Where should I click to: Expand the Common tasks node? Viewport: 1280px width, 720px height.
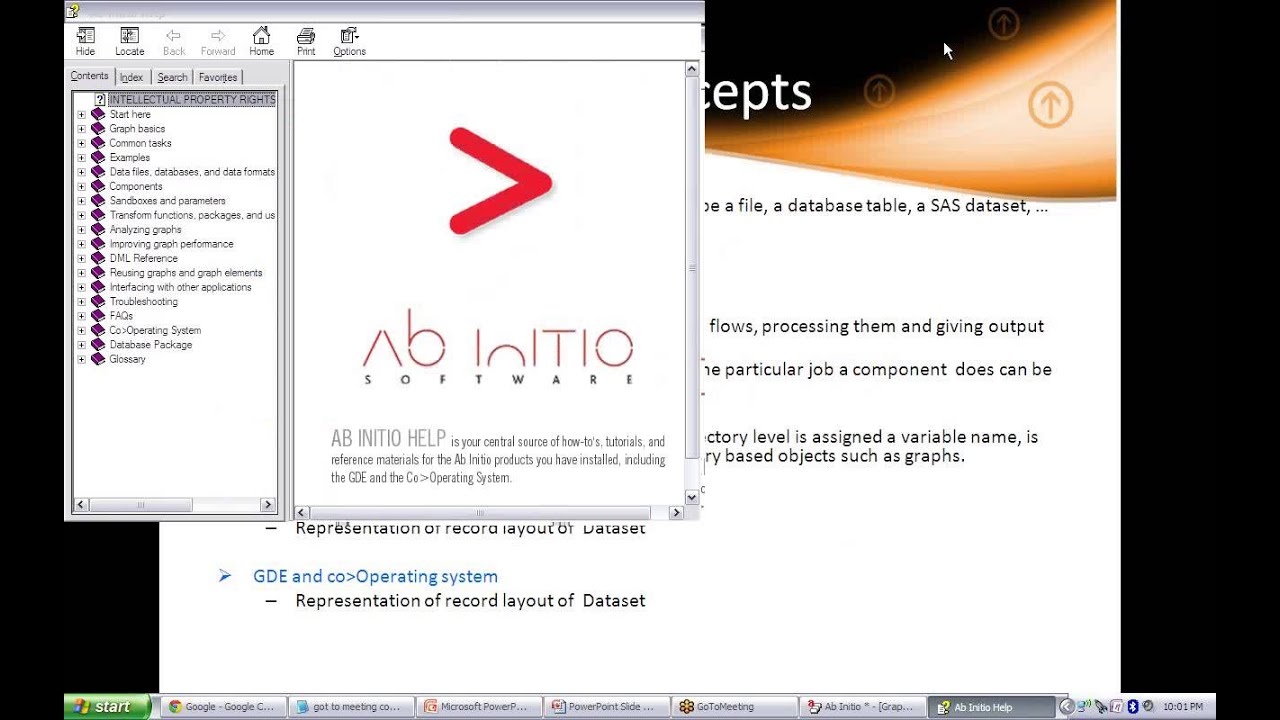[x=82, y=143]
